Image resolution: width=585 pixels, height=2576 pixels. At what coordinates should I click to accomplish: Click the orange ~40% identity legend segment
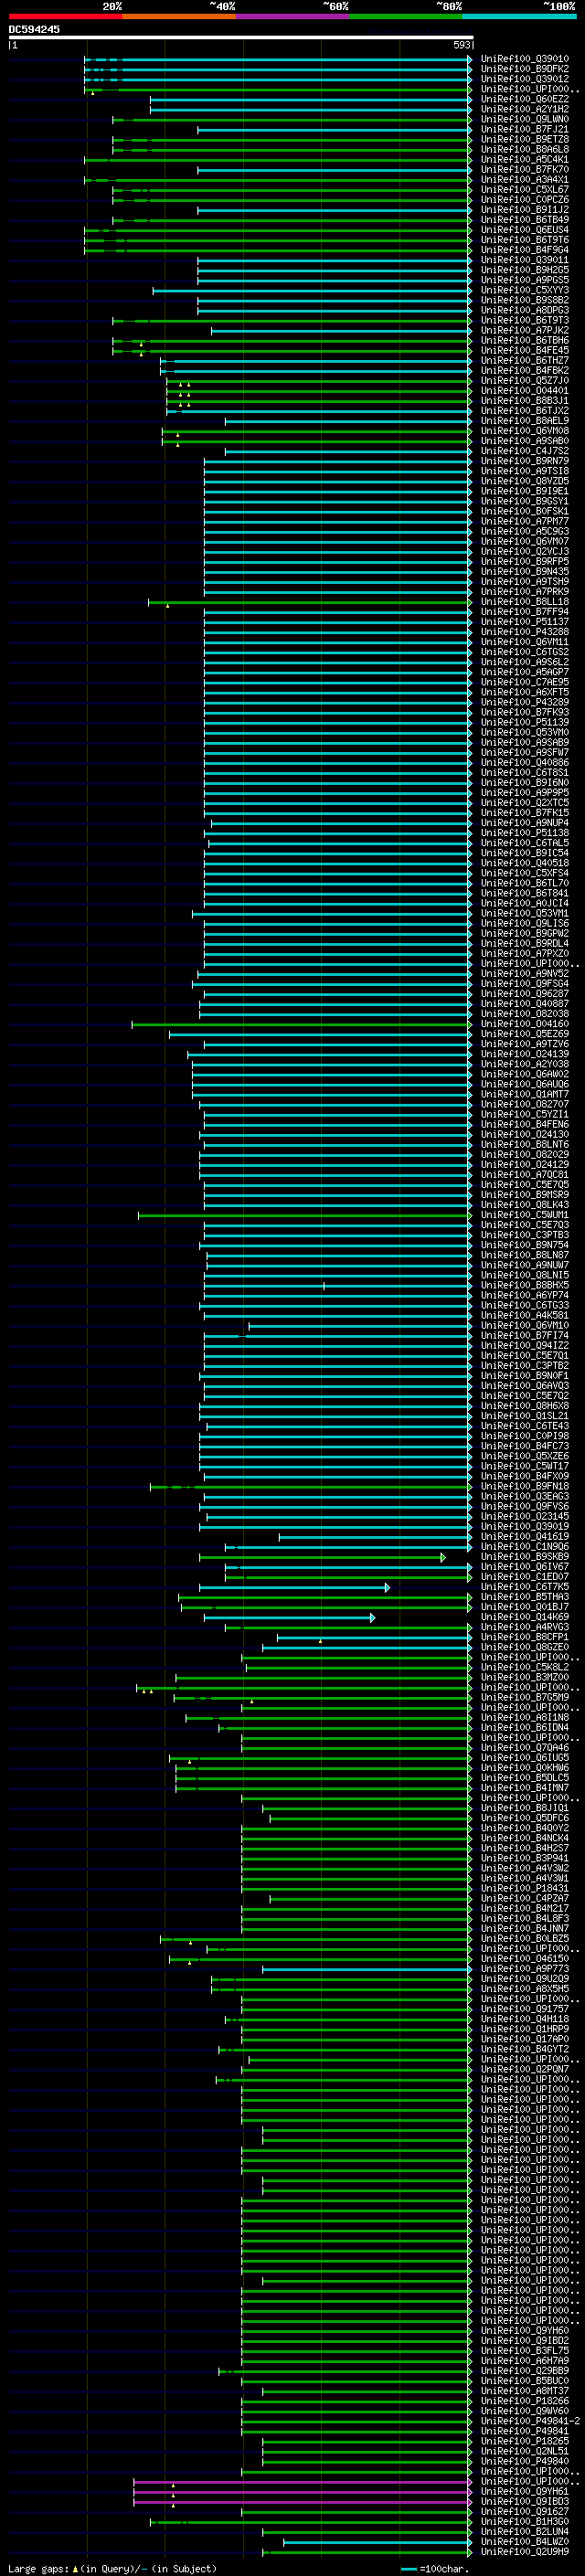pos(179,16)
